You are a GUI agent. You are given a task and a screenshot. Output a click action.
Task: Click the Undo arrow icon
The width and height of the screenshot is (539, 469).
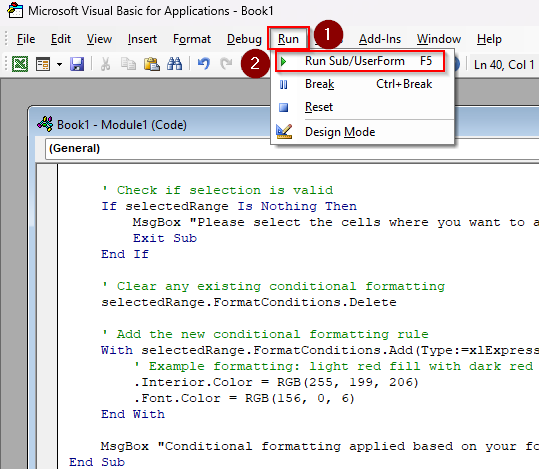click(x=204, y=64)
